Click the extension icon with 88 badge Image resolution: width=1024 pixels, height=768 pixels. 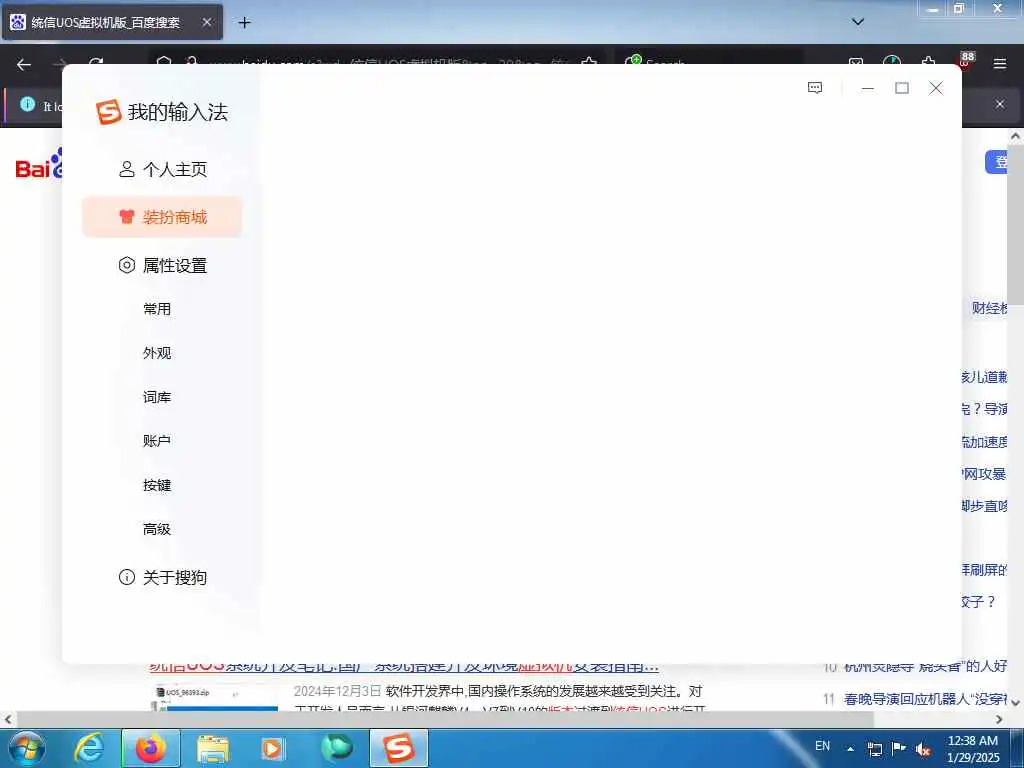click(x=965, y=61)
